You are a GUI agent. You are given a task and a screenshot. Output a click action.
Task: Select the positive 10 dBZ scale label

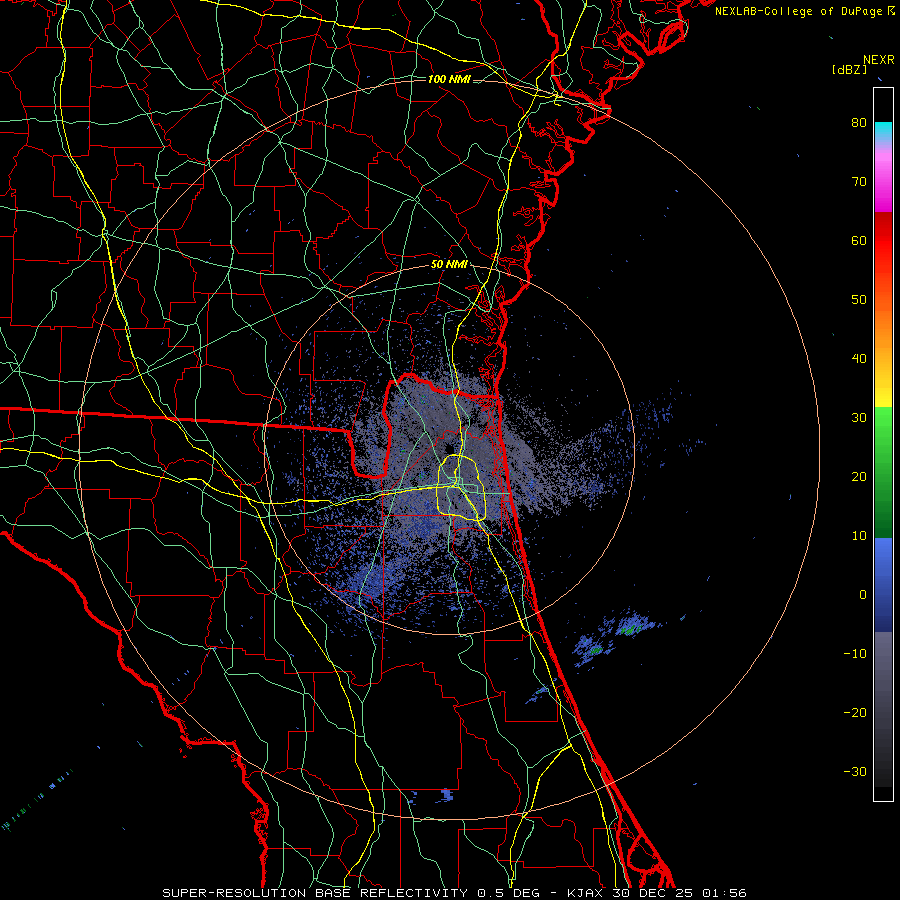859,536
